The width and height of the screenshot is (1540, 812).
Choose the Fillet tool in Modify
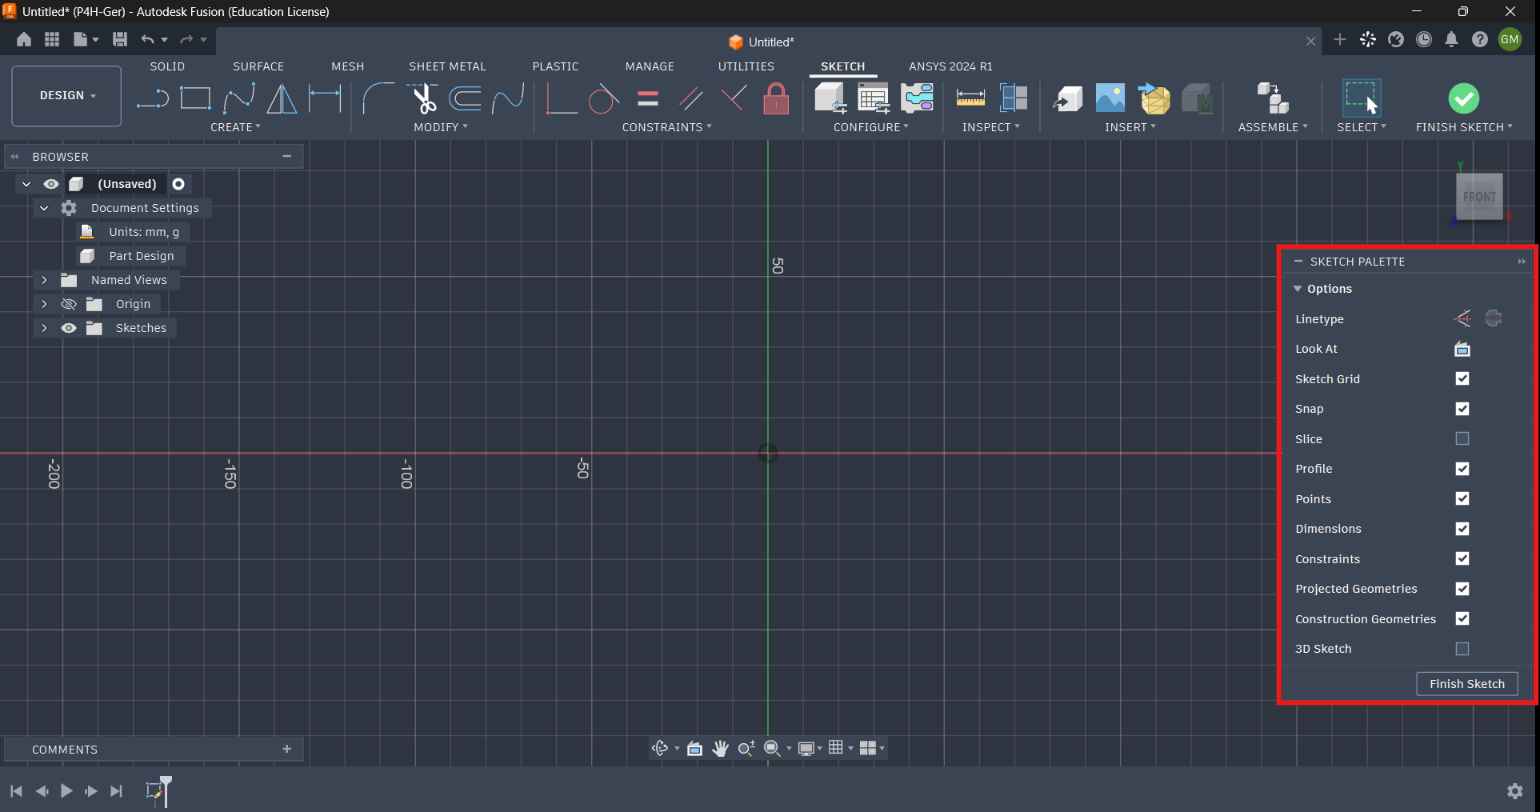pos(378,98)
